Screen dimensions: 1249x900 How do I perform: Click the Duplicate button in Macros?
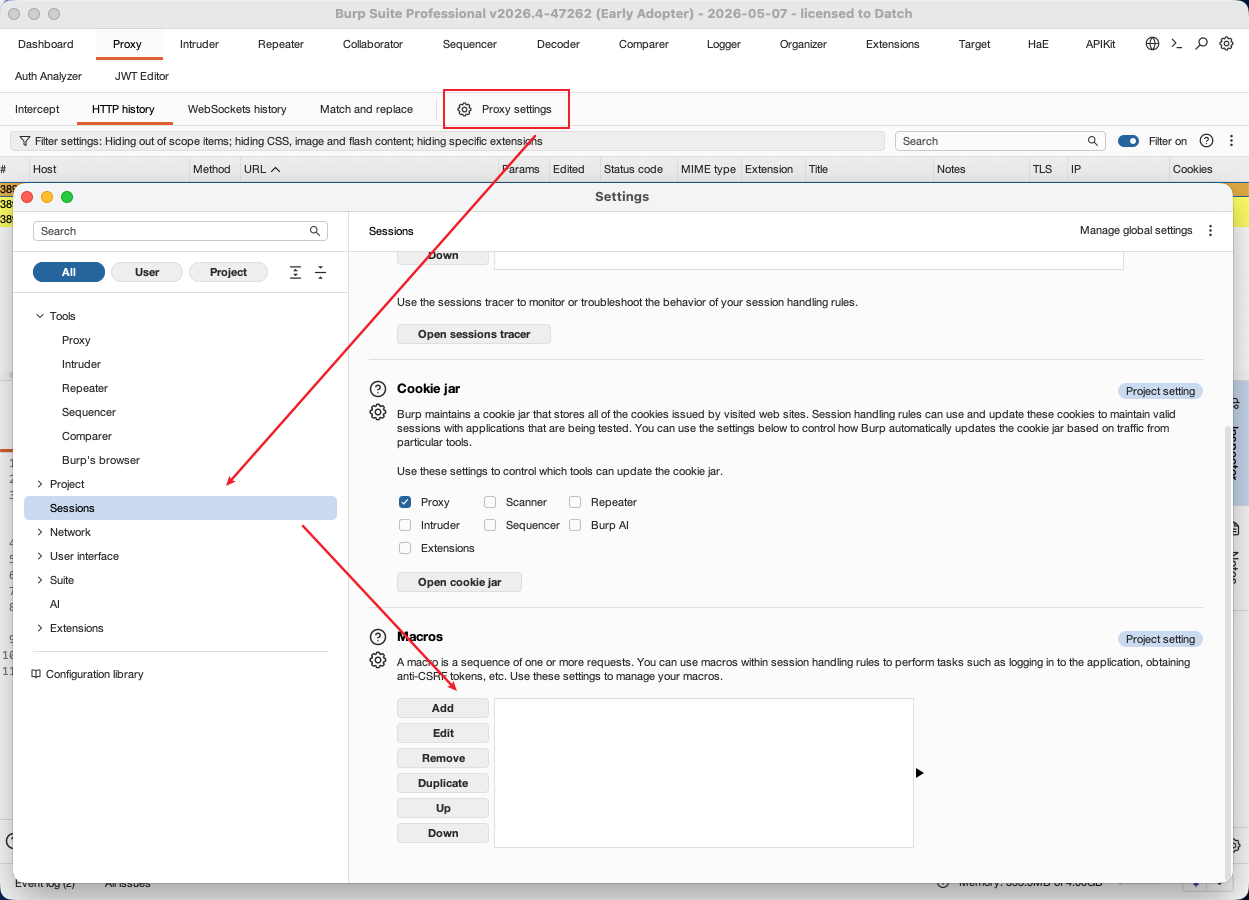[443, 783]
